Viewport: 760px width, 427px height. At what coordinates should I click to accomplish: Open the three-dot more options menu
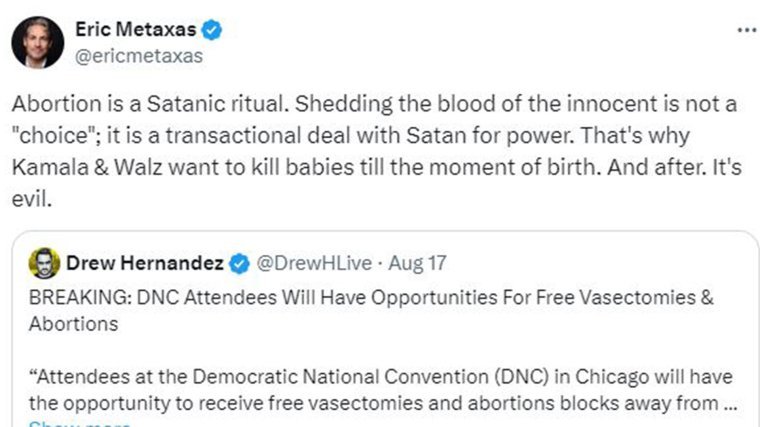(746, 30)
